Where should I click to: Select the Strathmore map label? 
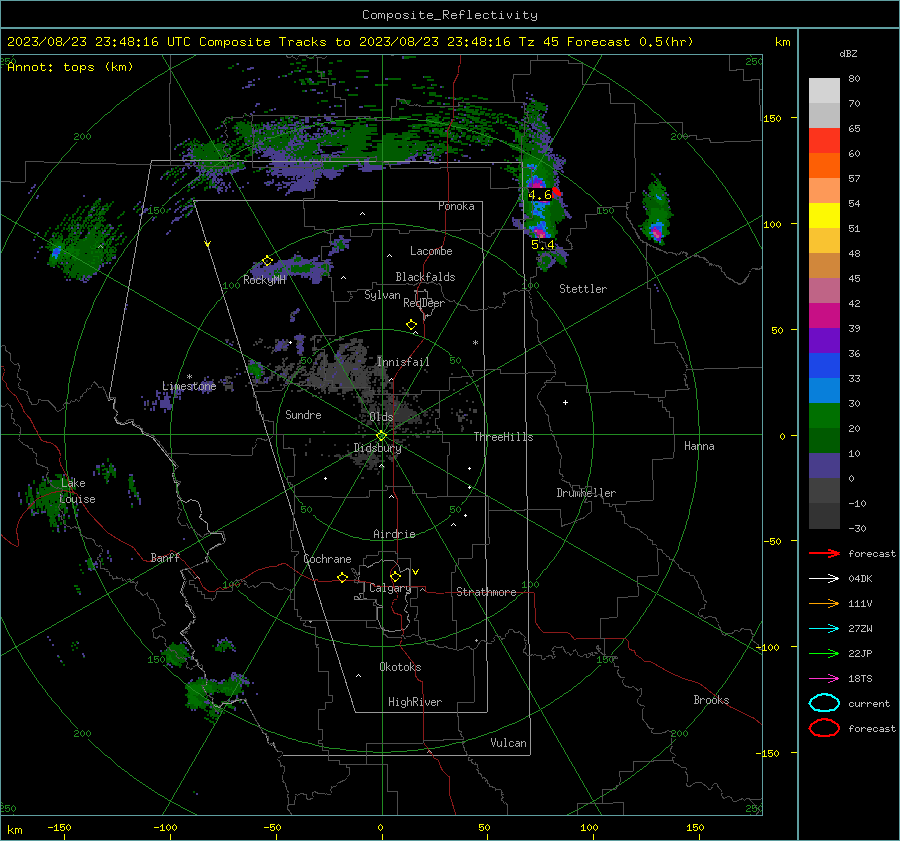[486, 592]
